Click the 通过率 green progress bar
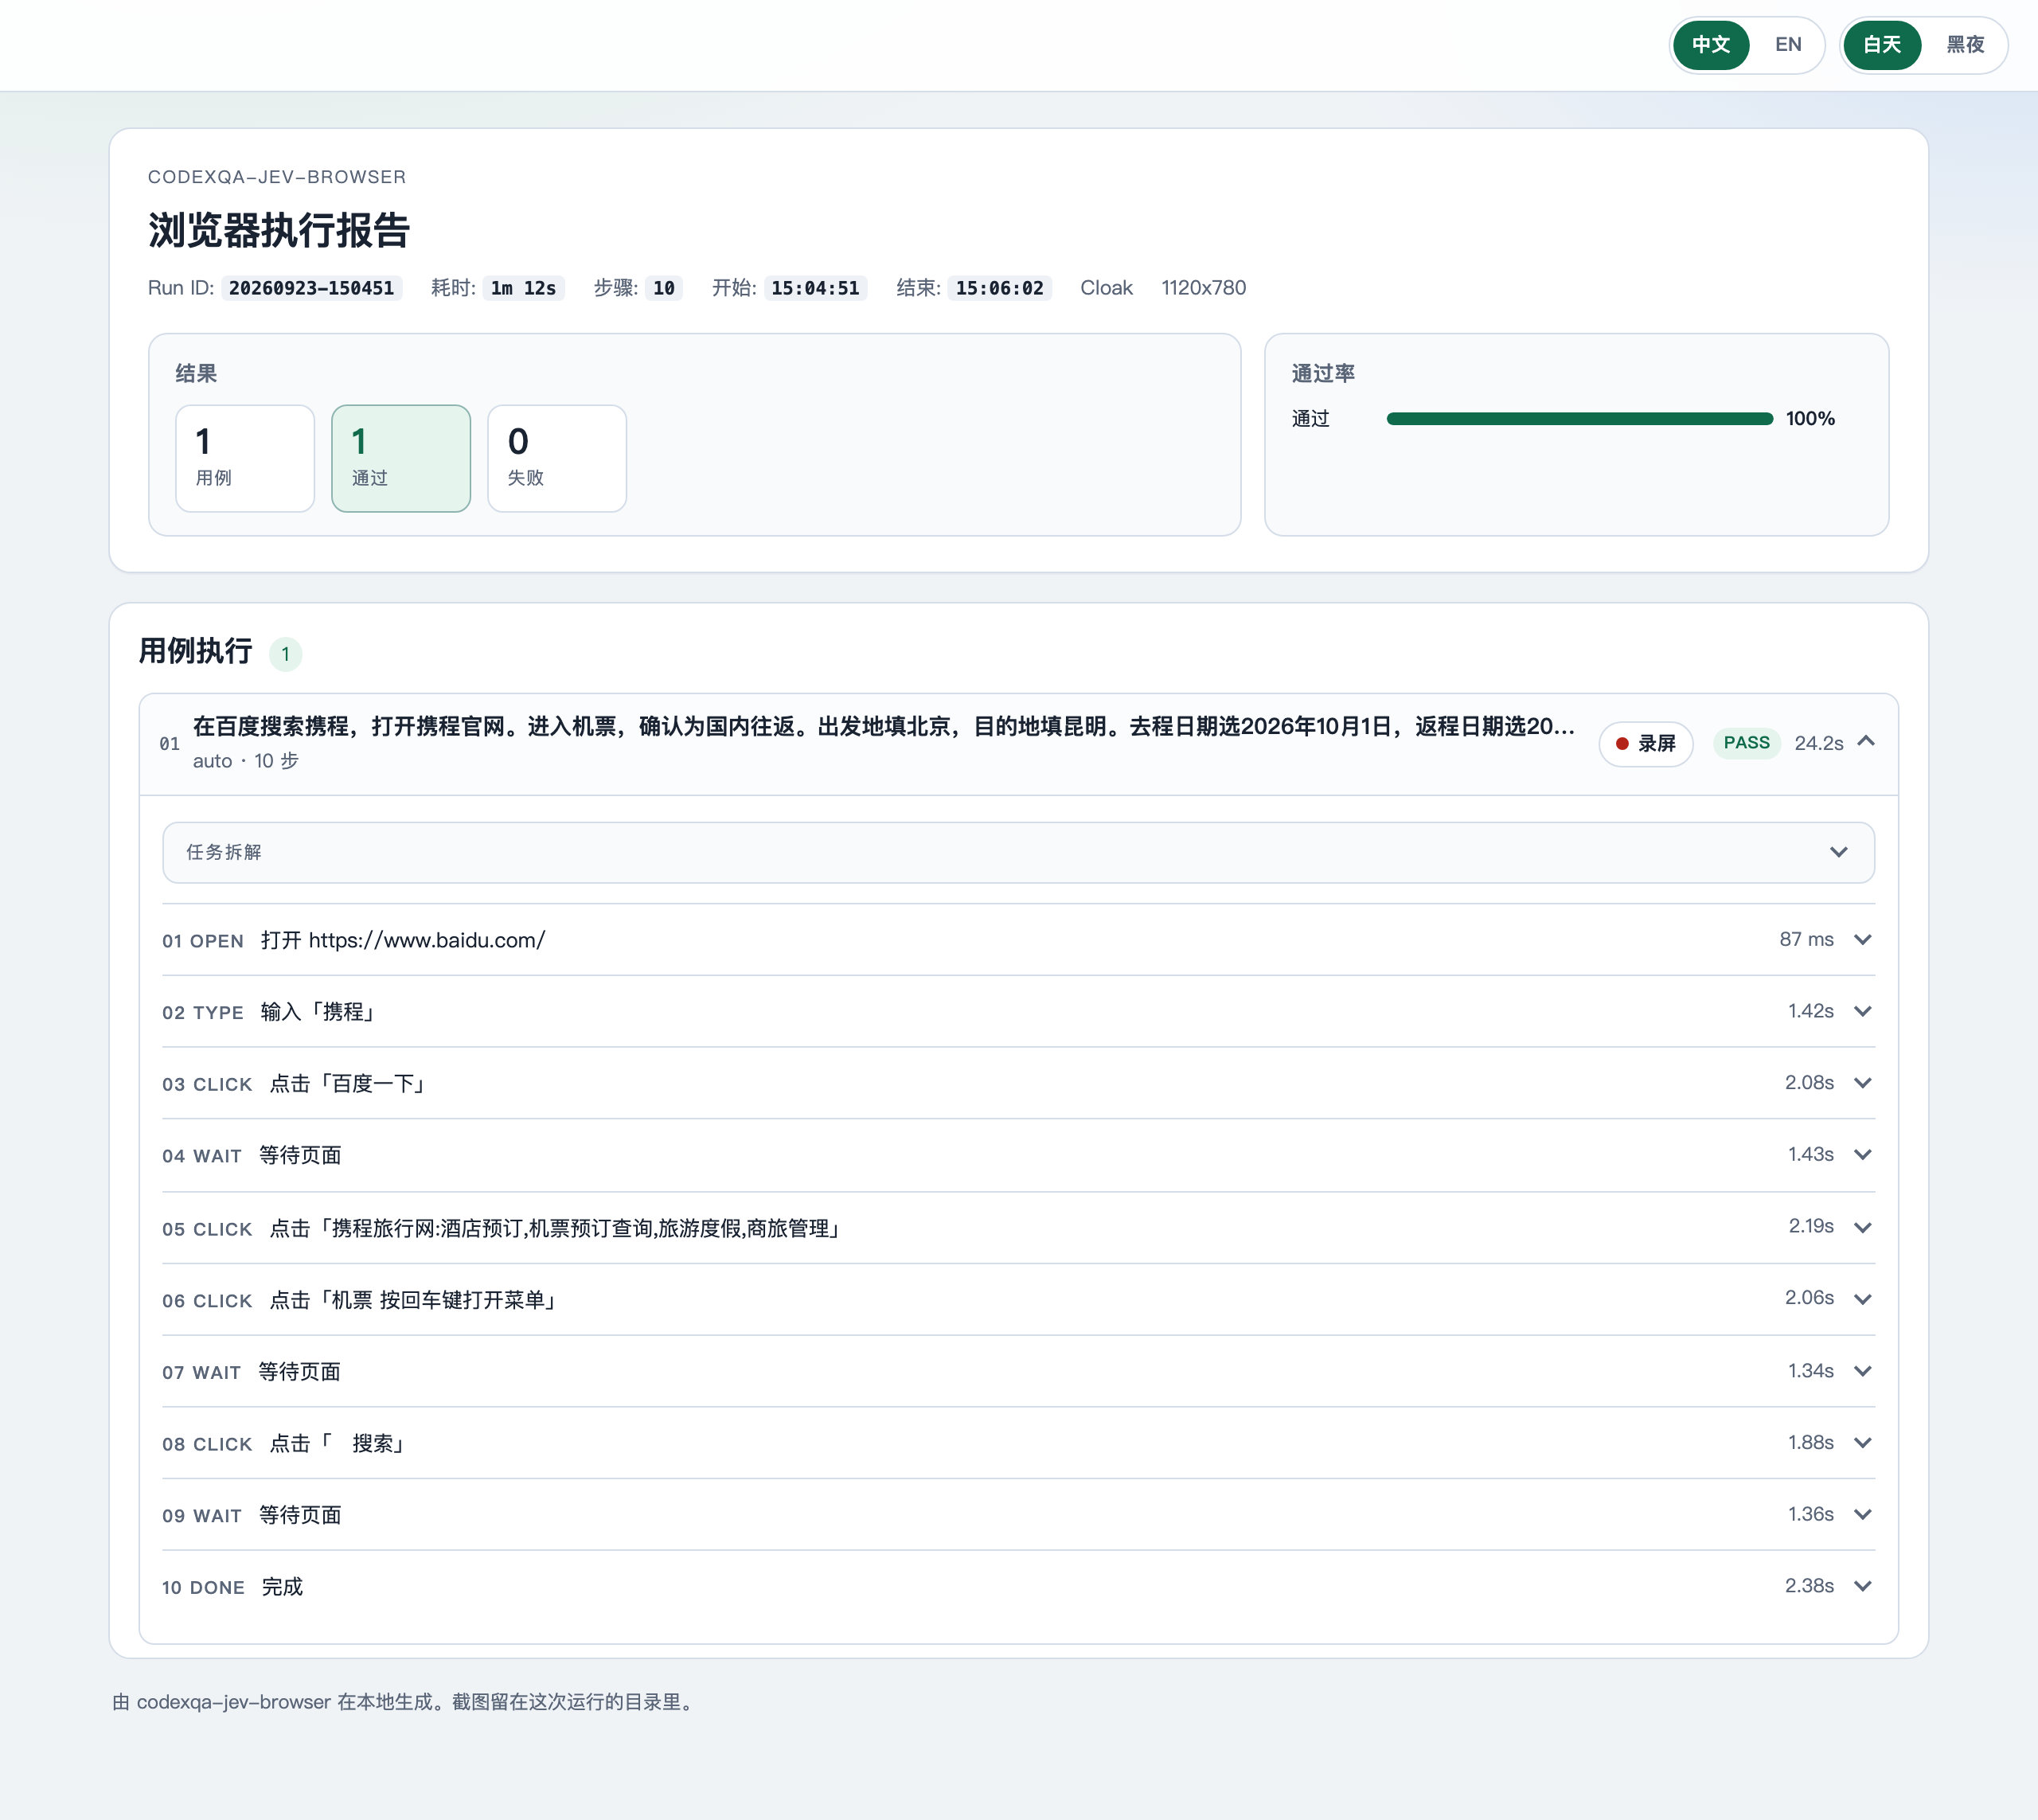Viewport: 2038px width, 1820px height. tap(1579, 419)
